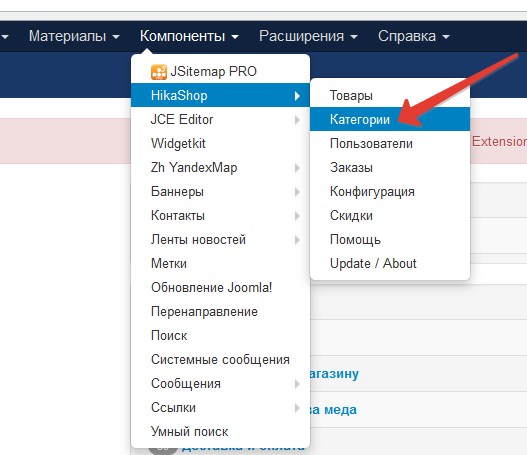Open the Расширения menu
Screen dimensions: 527x455
308,36
